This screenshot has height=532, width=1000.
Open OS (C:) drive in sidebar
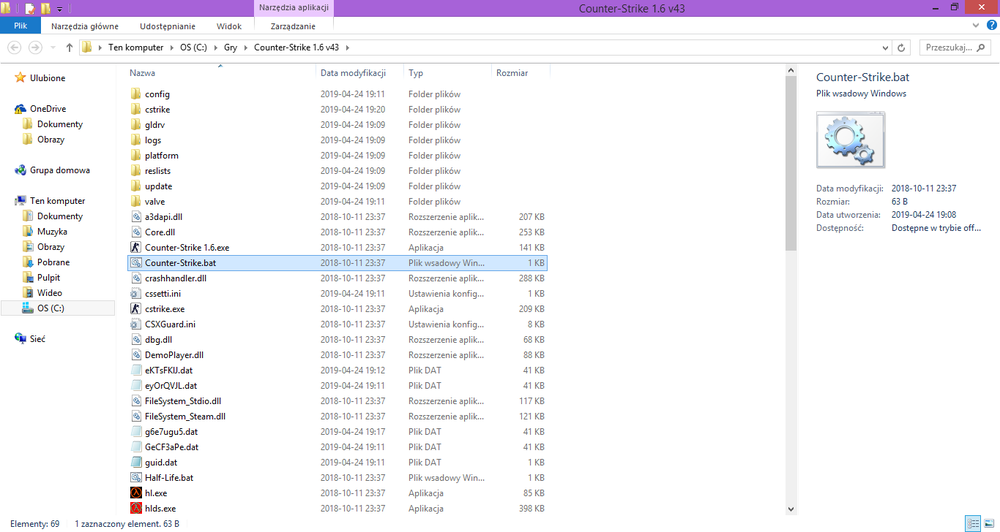(50, 308)
